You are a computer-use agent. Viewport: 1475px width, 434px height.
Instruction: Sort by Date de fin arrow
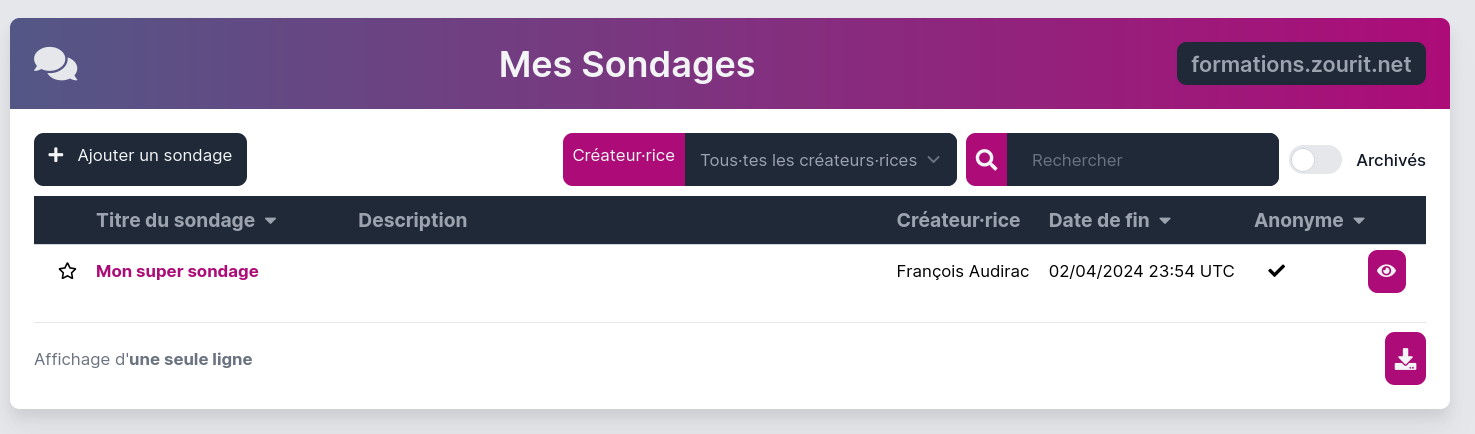click(1165, 221)
